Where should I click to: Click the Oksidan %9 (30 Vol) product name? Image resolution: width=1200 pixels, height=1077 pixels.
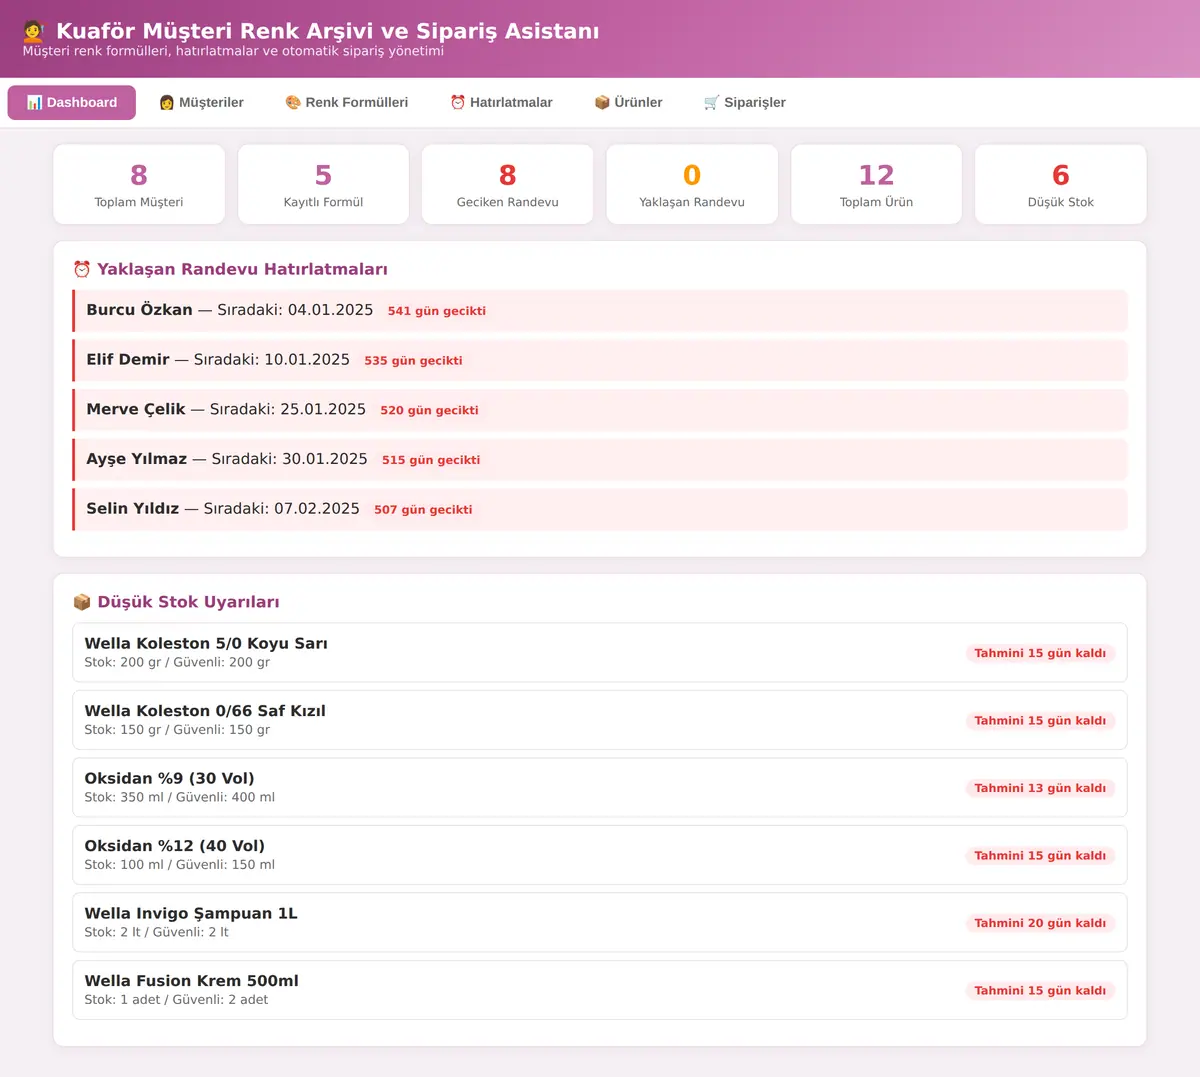point(169,778)
